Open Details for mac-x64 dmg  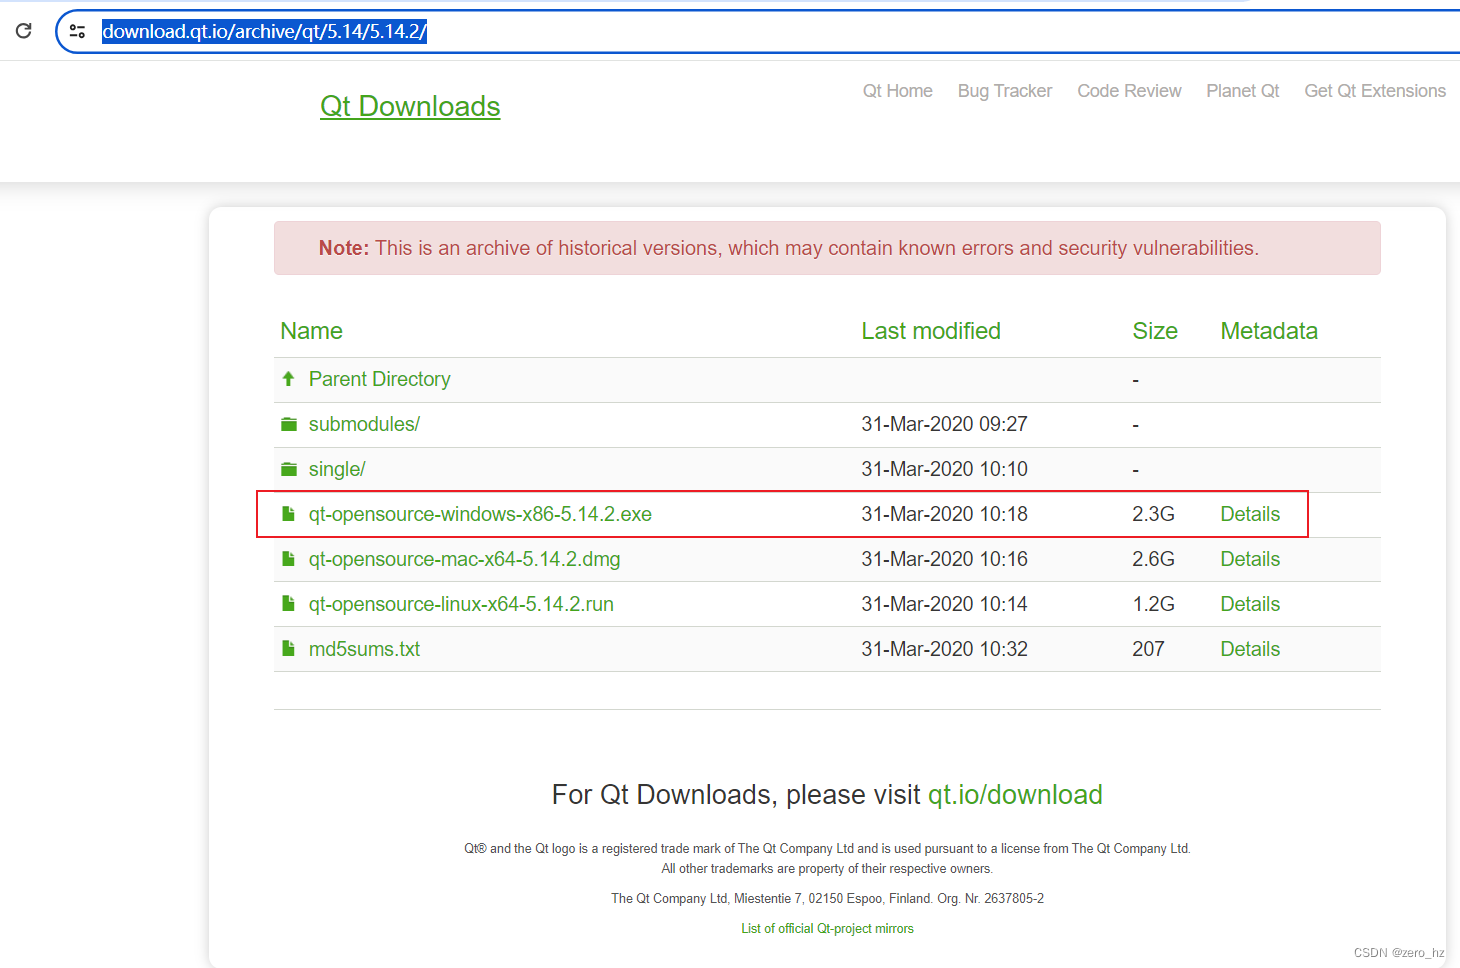pos(1250,559)
